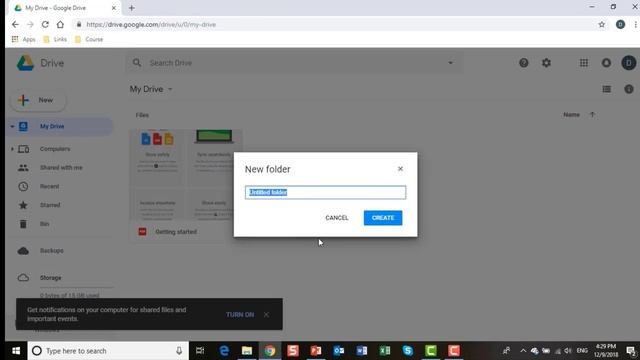Open Chrome profile icon in toolbar
This screenshot has height=360, width=640.
tap(620, 24)
